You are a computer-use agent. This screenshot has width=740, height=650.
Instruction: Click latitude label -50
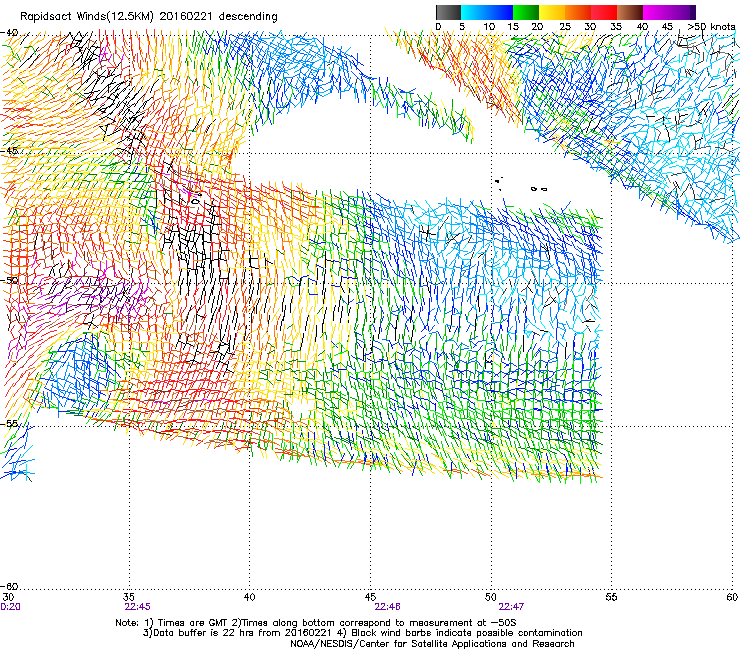(x=9, y=280)
